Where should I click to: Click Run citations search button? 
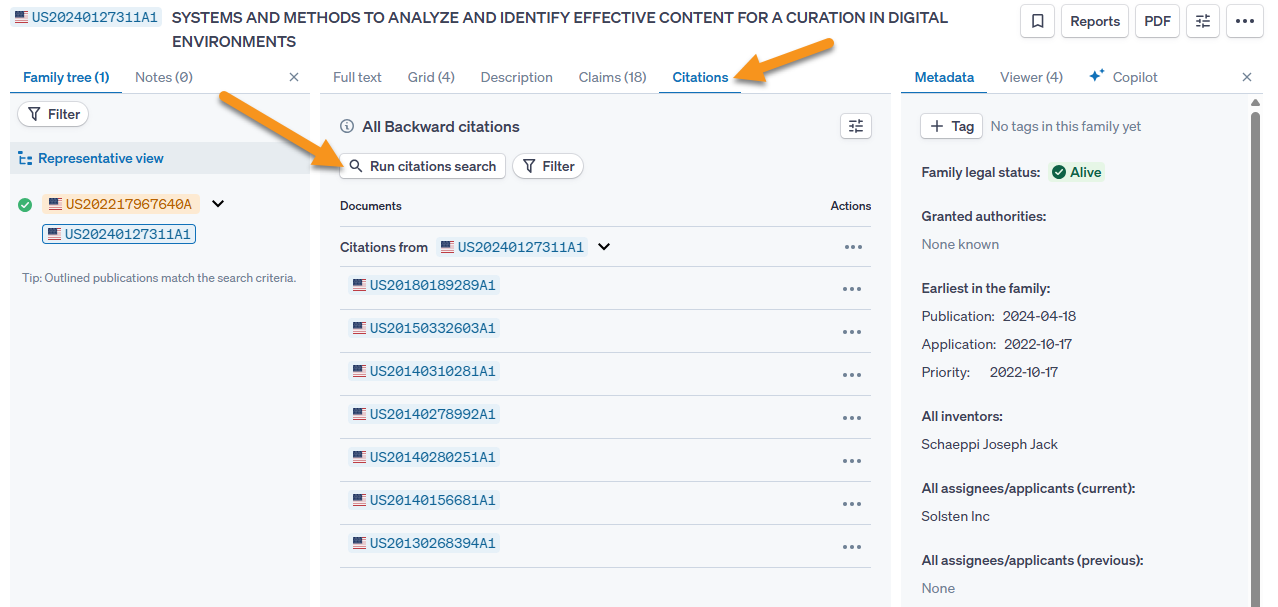click(x=422, y=166)
